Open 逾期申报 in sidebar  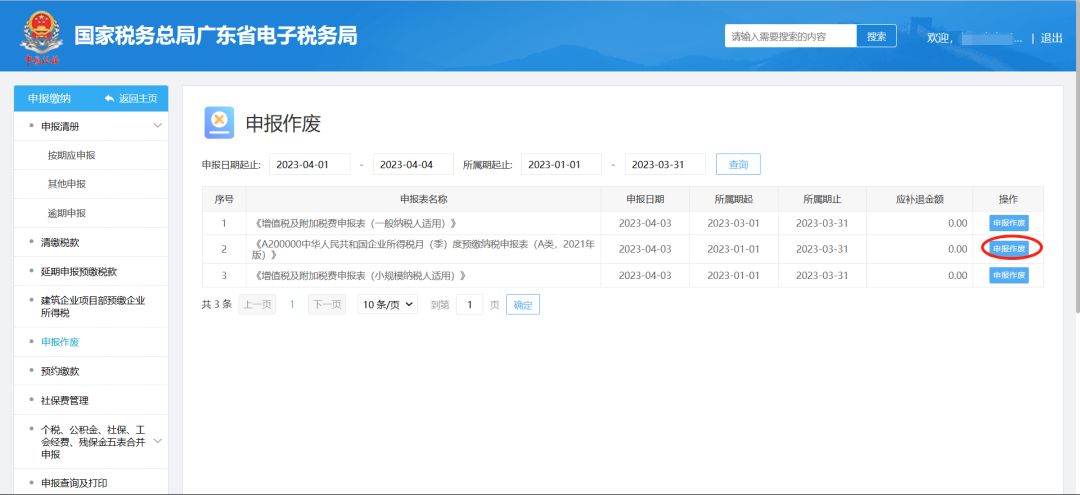pyautogui.click(x=67, y=213)
